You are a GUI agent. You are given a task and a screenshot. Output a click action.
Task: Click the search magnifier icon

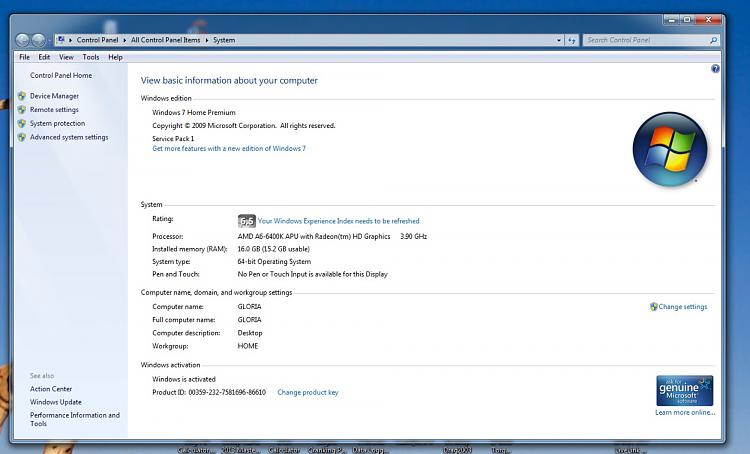coord(713,40)
